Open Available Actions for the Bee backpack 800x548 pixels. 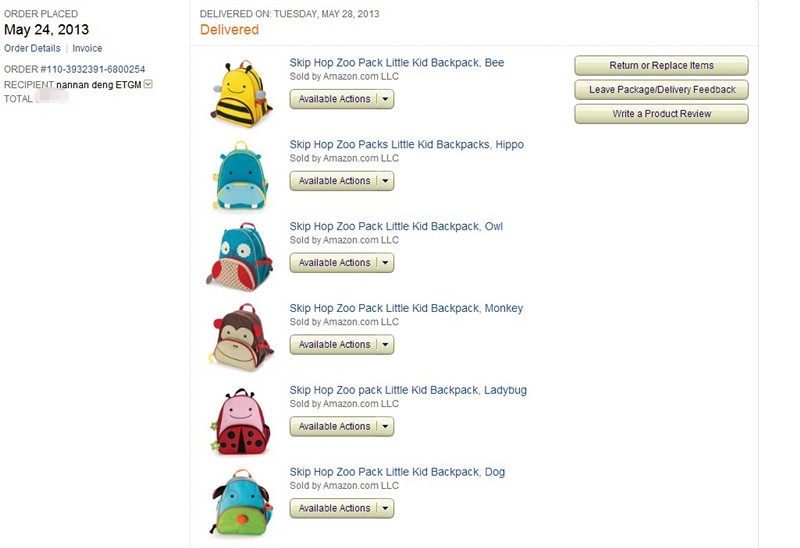[x=342, y=99]
